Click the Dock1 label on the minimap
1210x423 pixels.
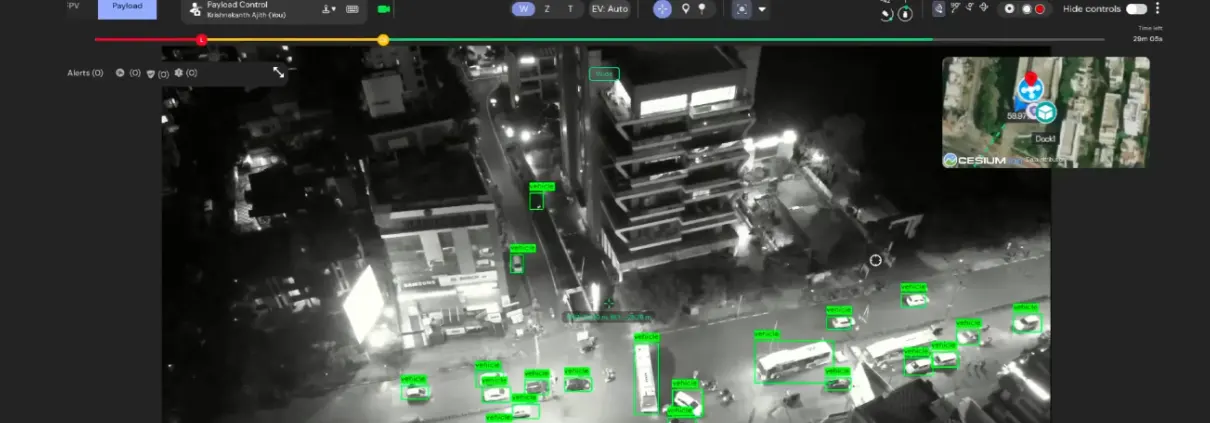(x=1046, y=139)
